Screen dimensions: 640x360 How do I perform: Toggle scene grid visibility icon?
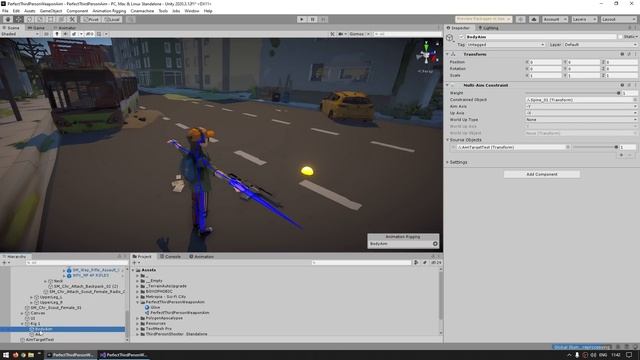click(x=99, y=34)
